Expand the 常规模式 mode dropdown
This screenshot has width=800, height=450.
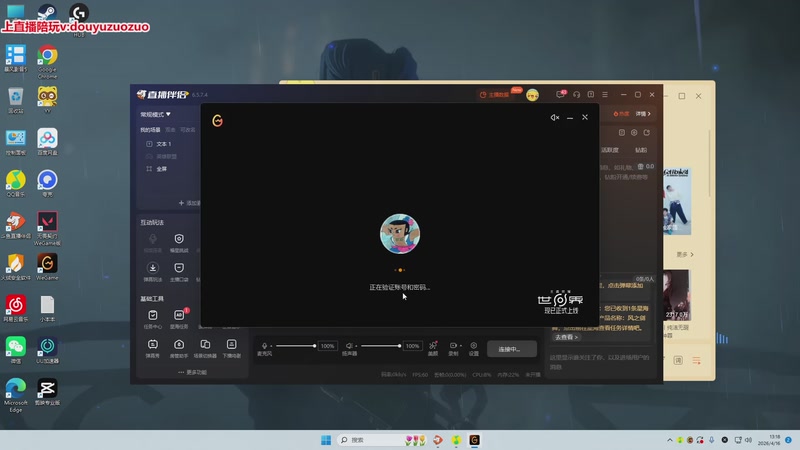point(155,114)
